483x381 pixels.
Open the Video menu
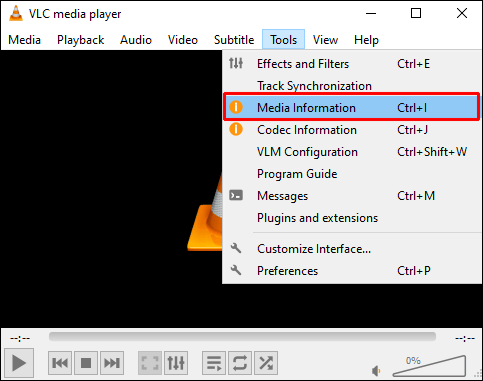coord(183,40)
